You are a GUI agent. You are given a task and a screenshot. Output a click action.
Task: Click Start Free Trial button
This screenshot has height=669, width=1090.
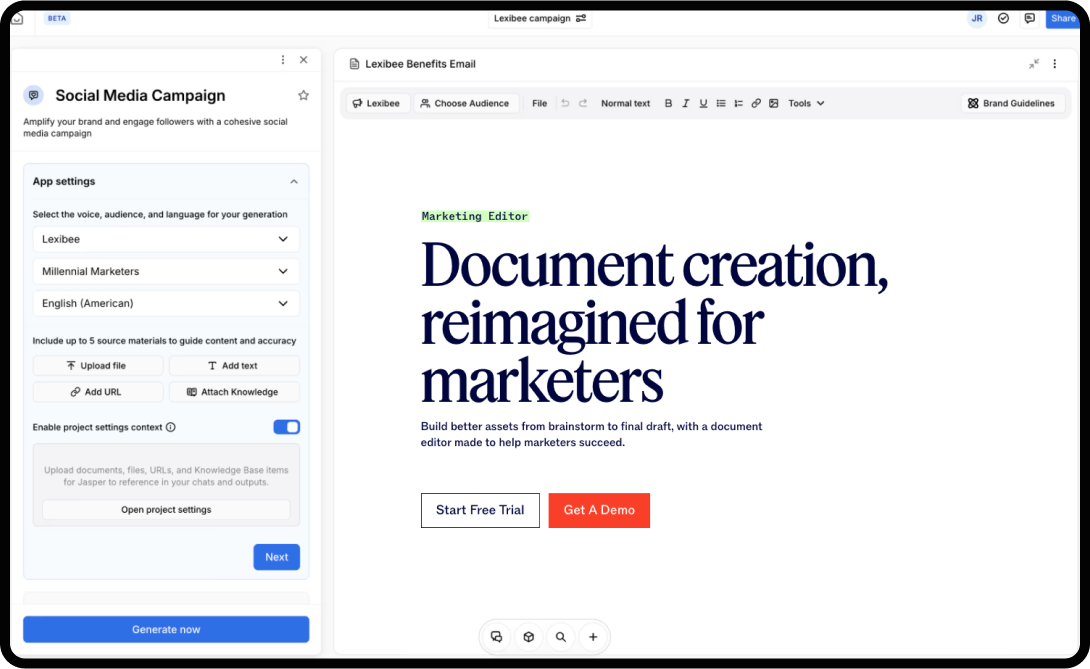click(x=480, y=510)
